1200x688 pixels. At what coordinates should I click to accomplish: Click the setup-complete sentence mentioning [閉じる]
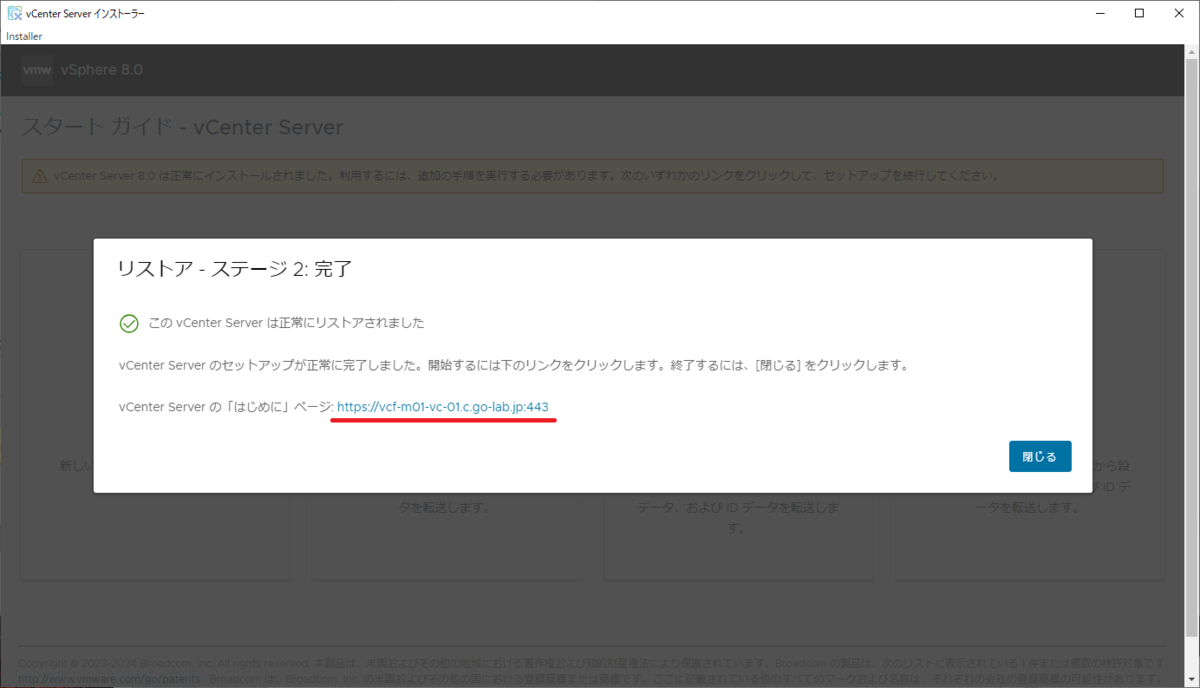pos(513,365)
